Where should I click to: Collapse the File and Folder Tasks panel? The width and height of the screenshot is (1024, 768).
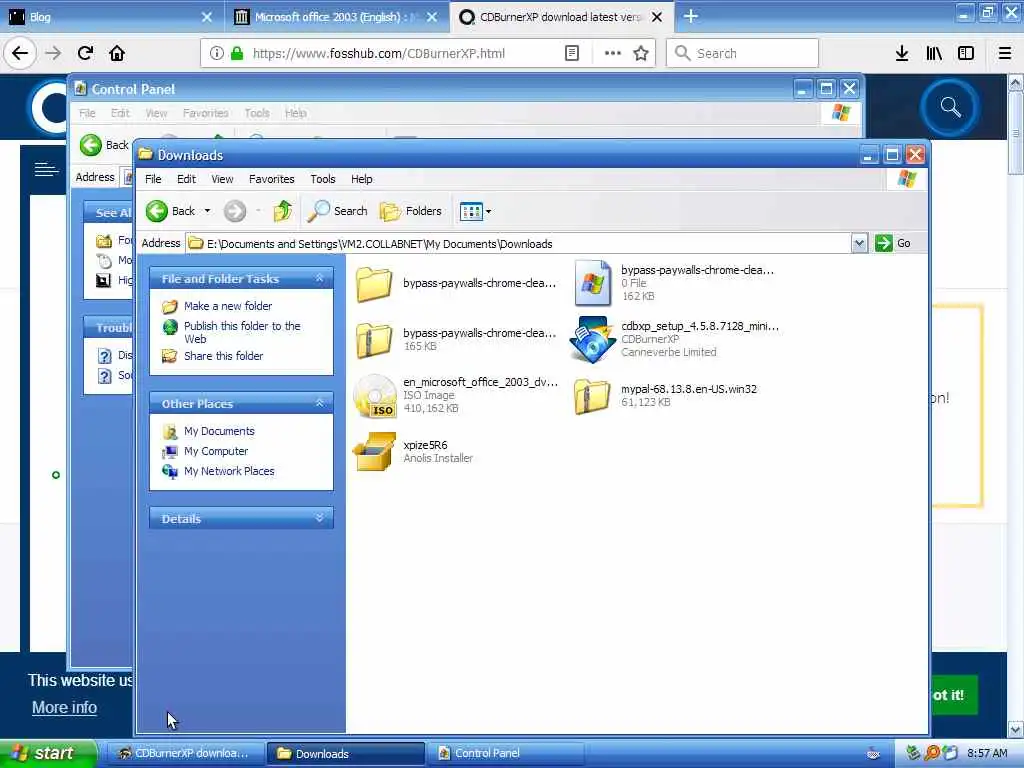(x=319, y=278)
